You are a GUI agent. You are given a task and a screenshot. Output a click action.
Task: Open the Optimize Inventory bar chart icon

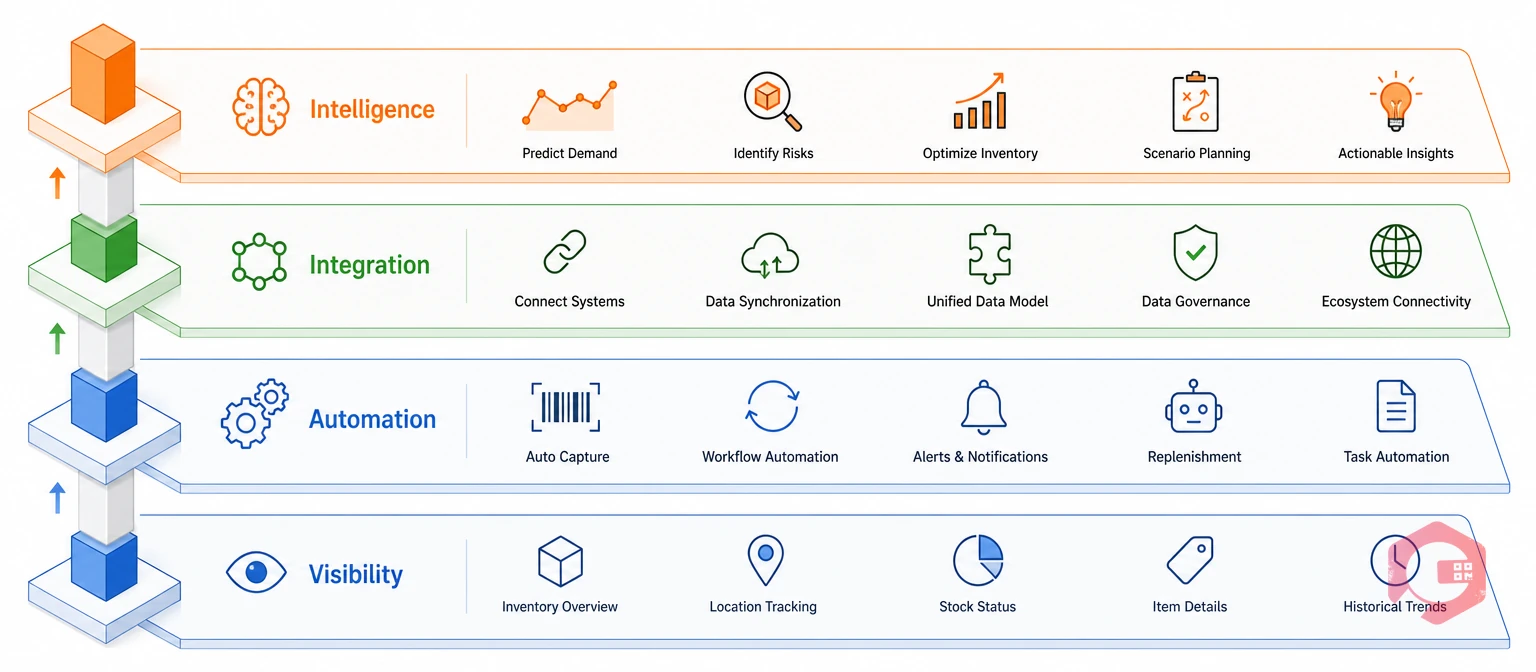click(x=980, y=100)
